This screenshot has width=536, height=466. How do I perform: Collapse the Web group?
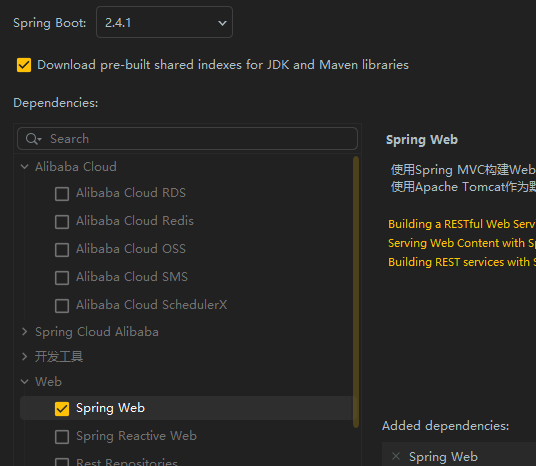[25, 382]
